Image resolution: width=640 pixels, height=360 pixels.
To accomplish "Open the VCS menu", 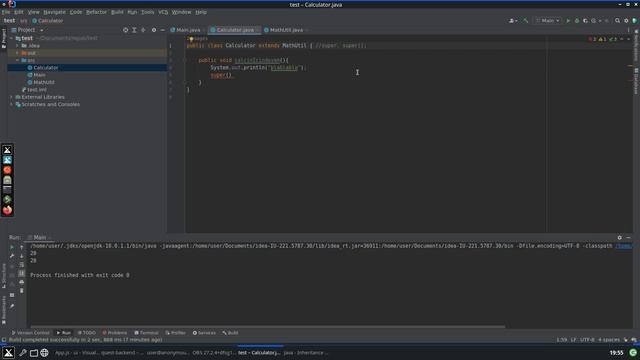I will [x=163, y=12].
